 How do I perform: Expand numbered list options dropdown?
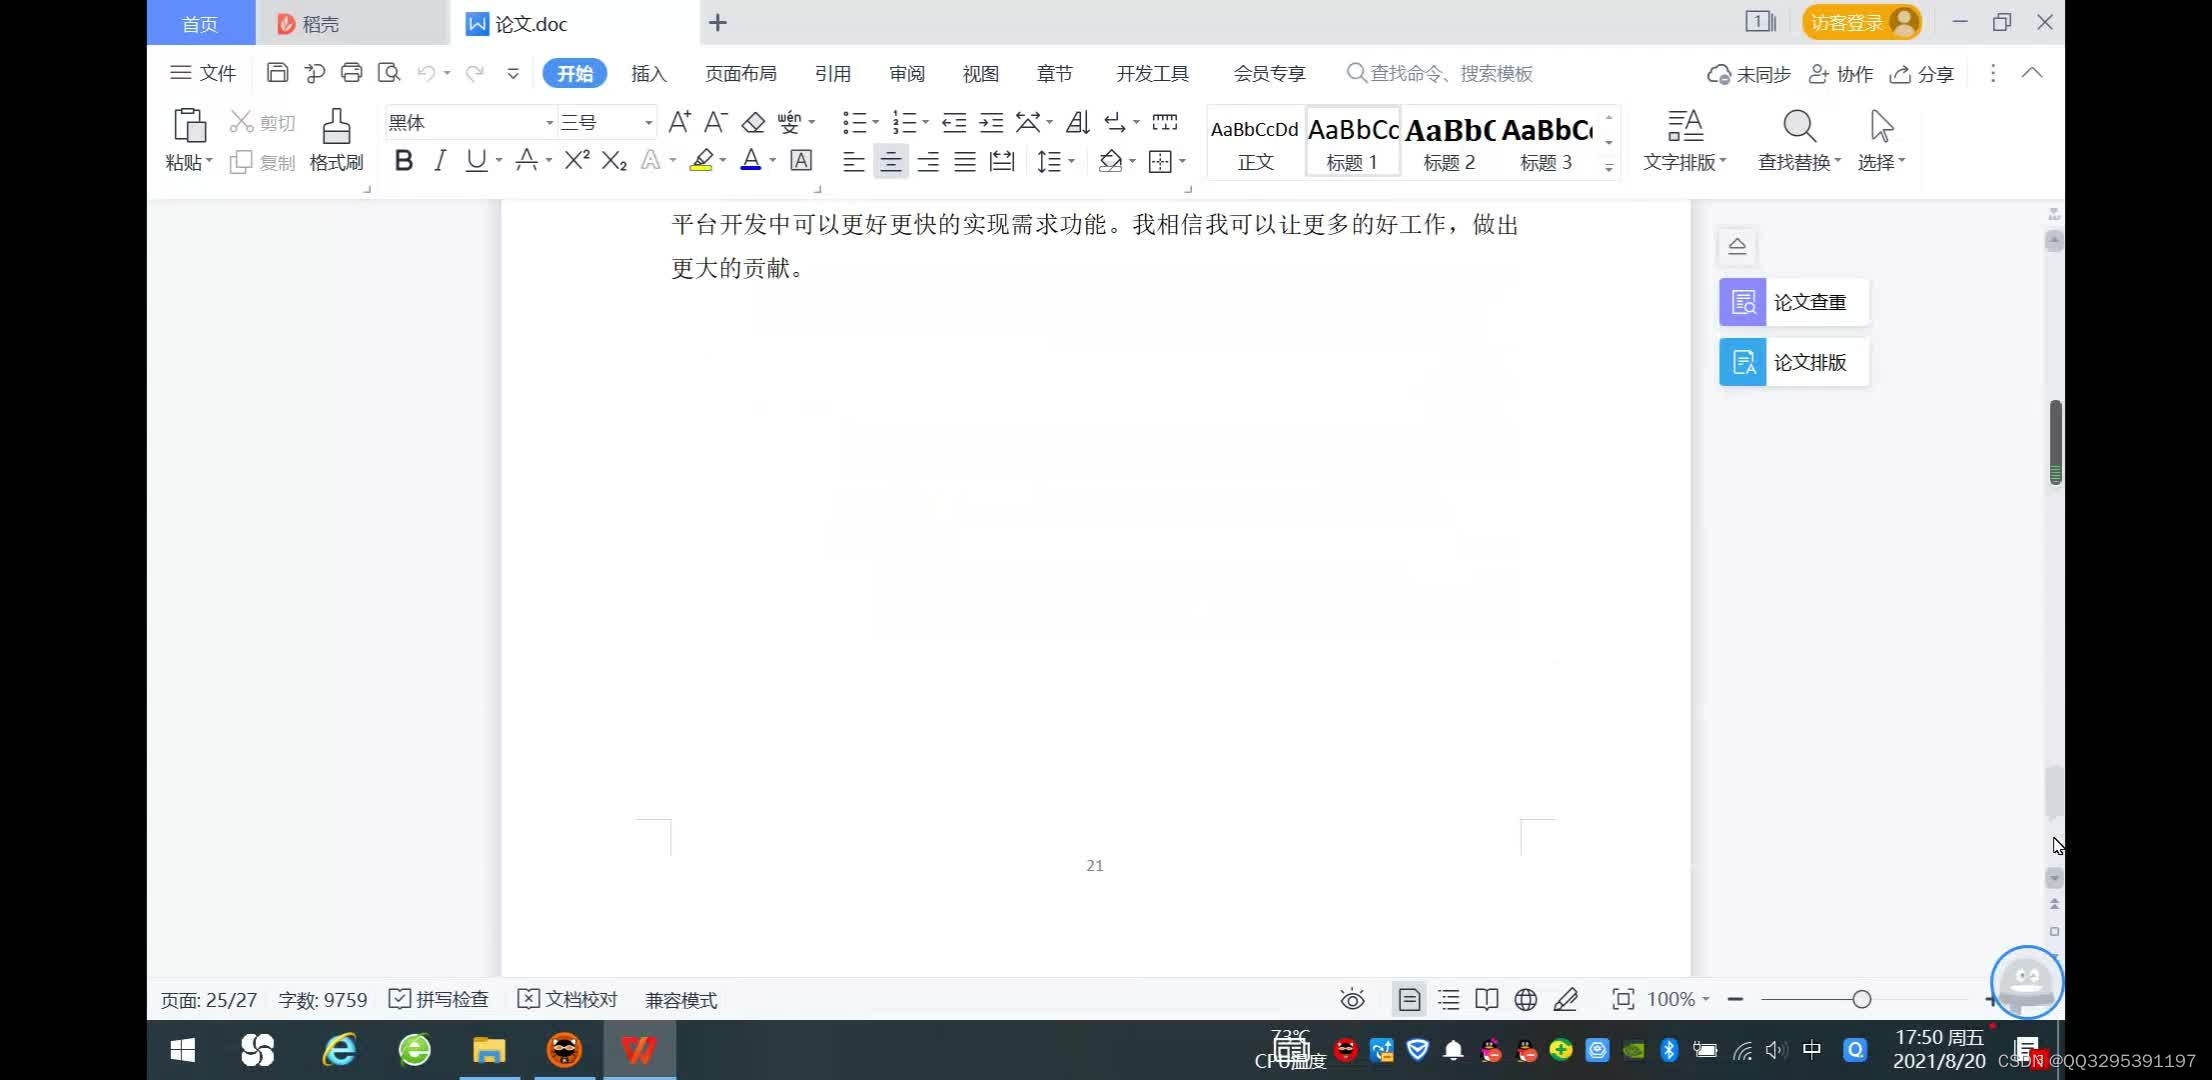click(926, 123)
